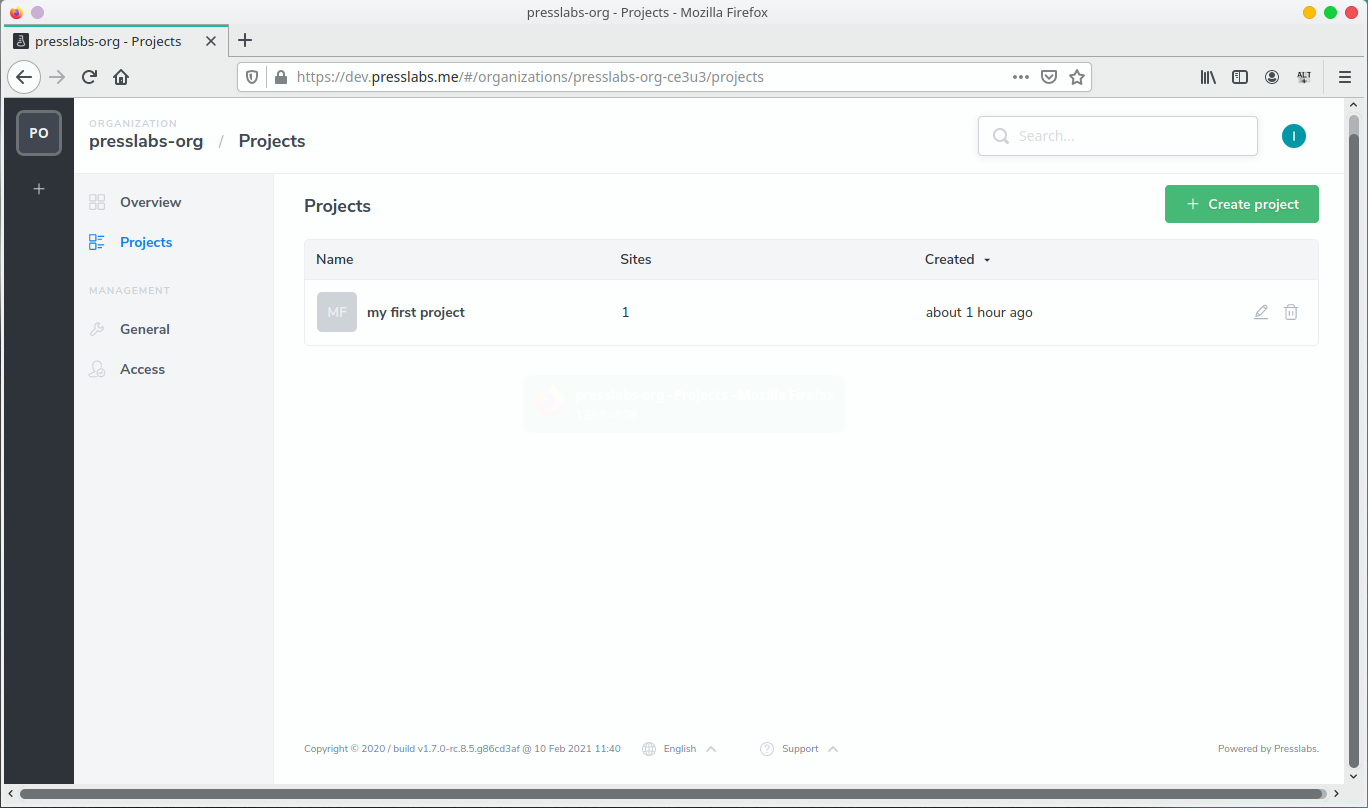
Task: Reload the page in Firefox
Action: (x=89, y=77)
